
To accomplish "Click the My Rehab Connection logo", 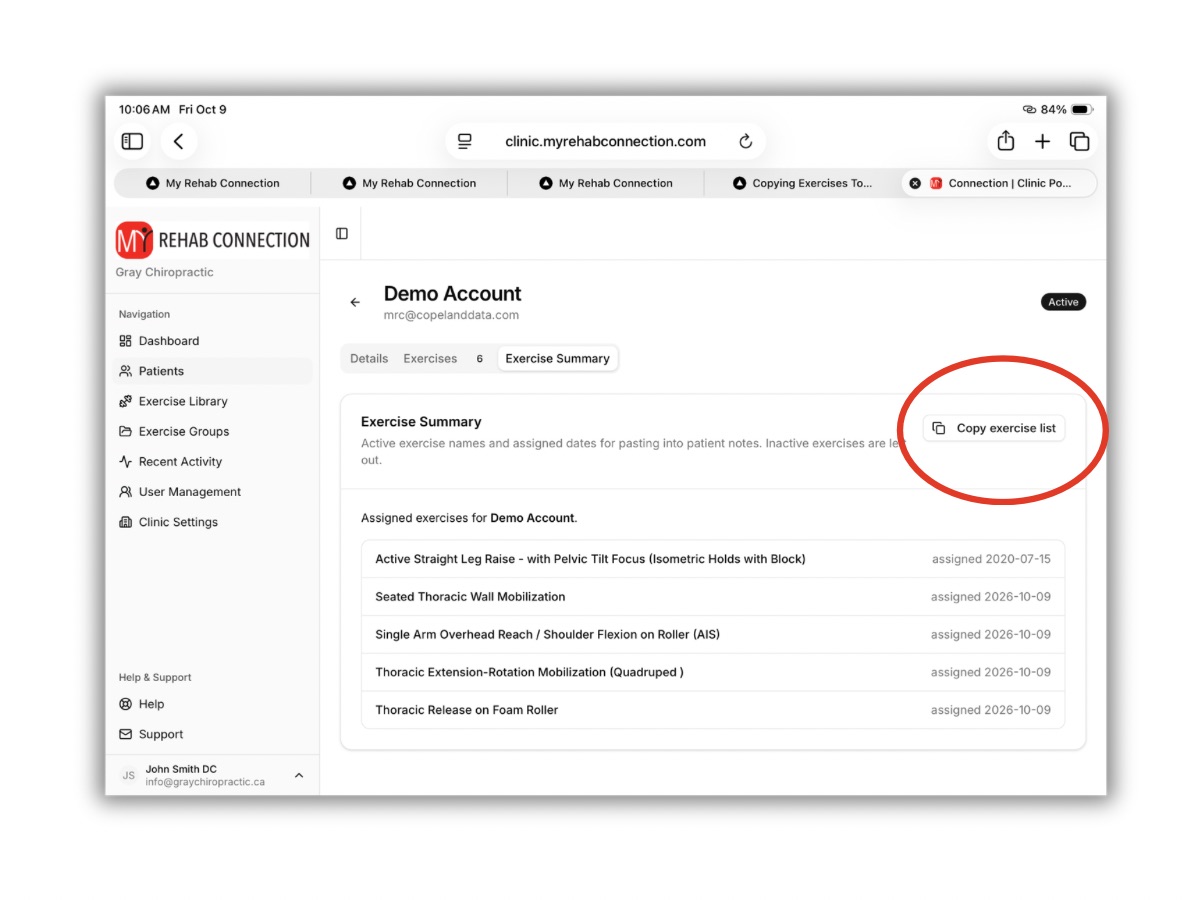I will pyautogui.click(x=213, y=240).
